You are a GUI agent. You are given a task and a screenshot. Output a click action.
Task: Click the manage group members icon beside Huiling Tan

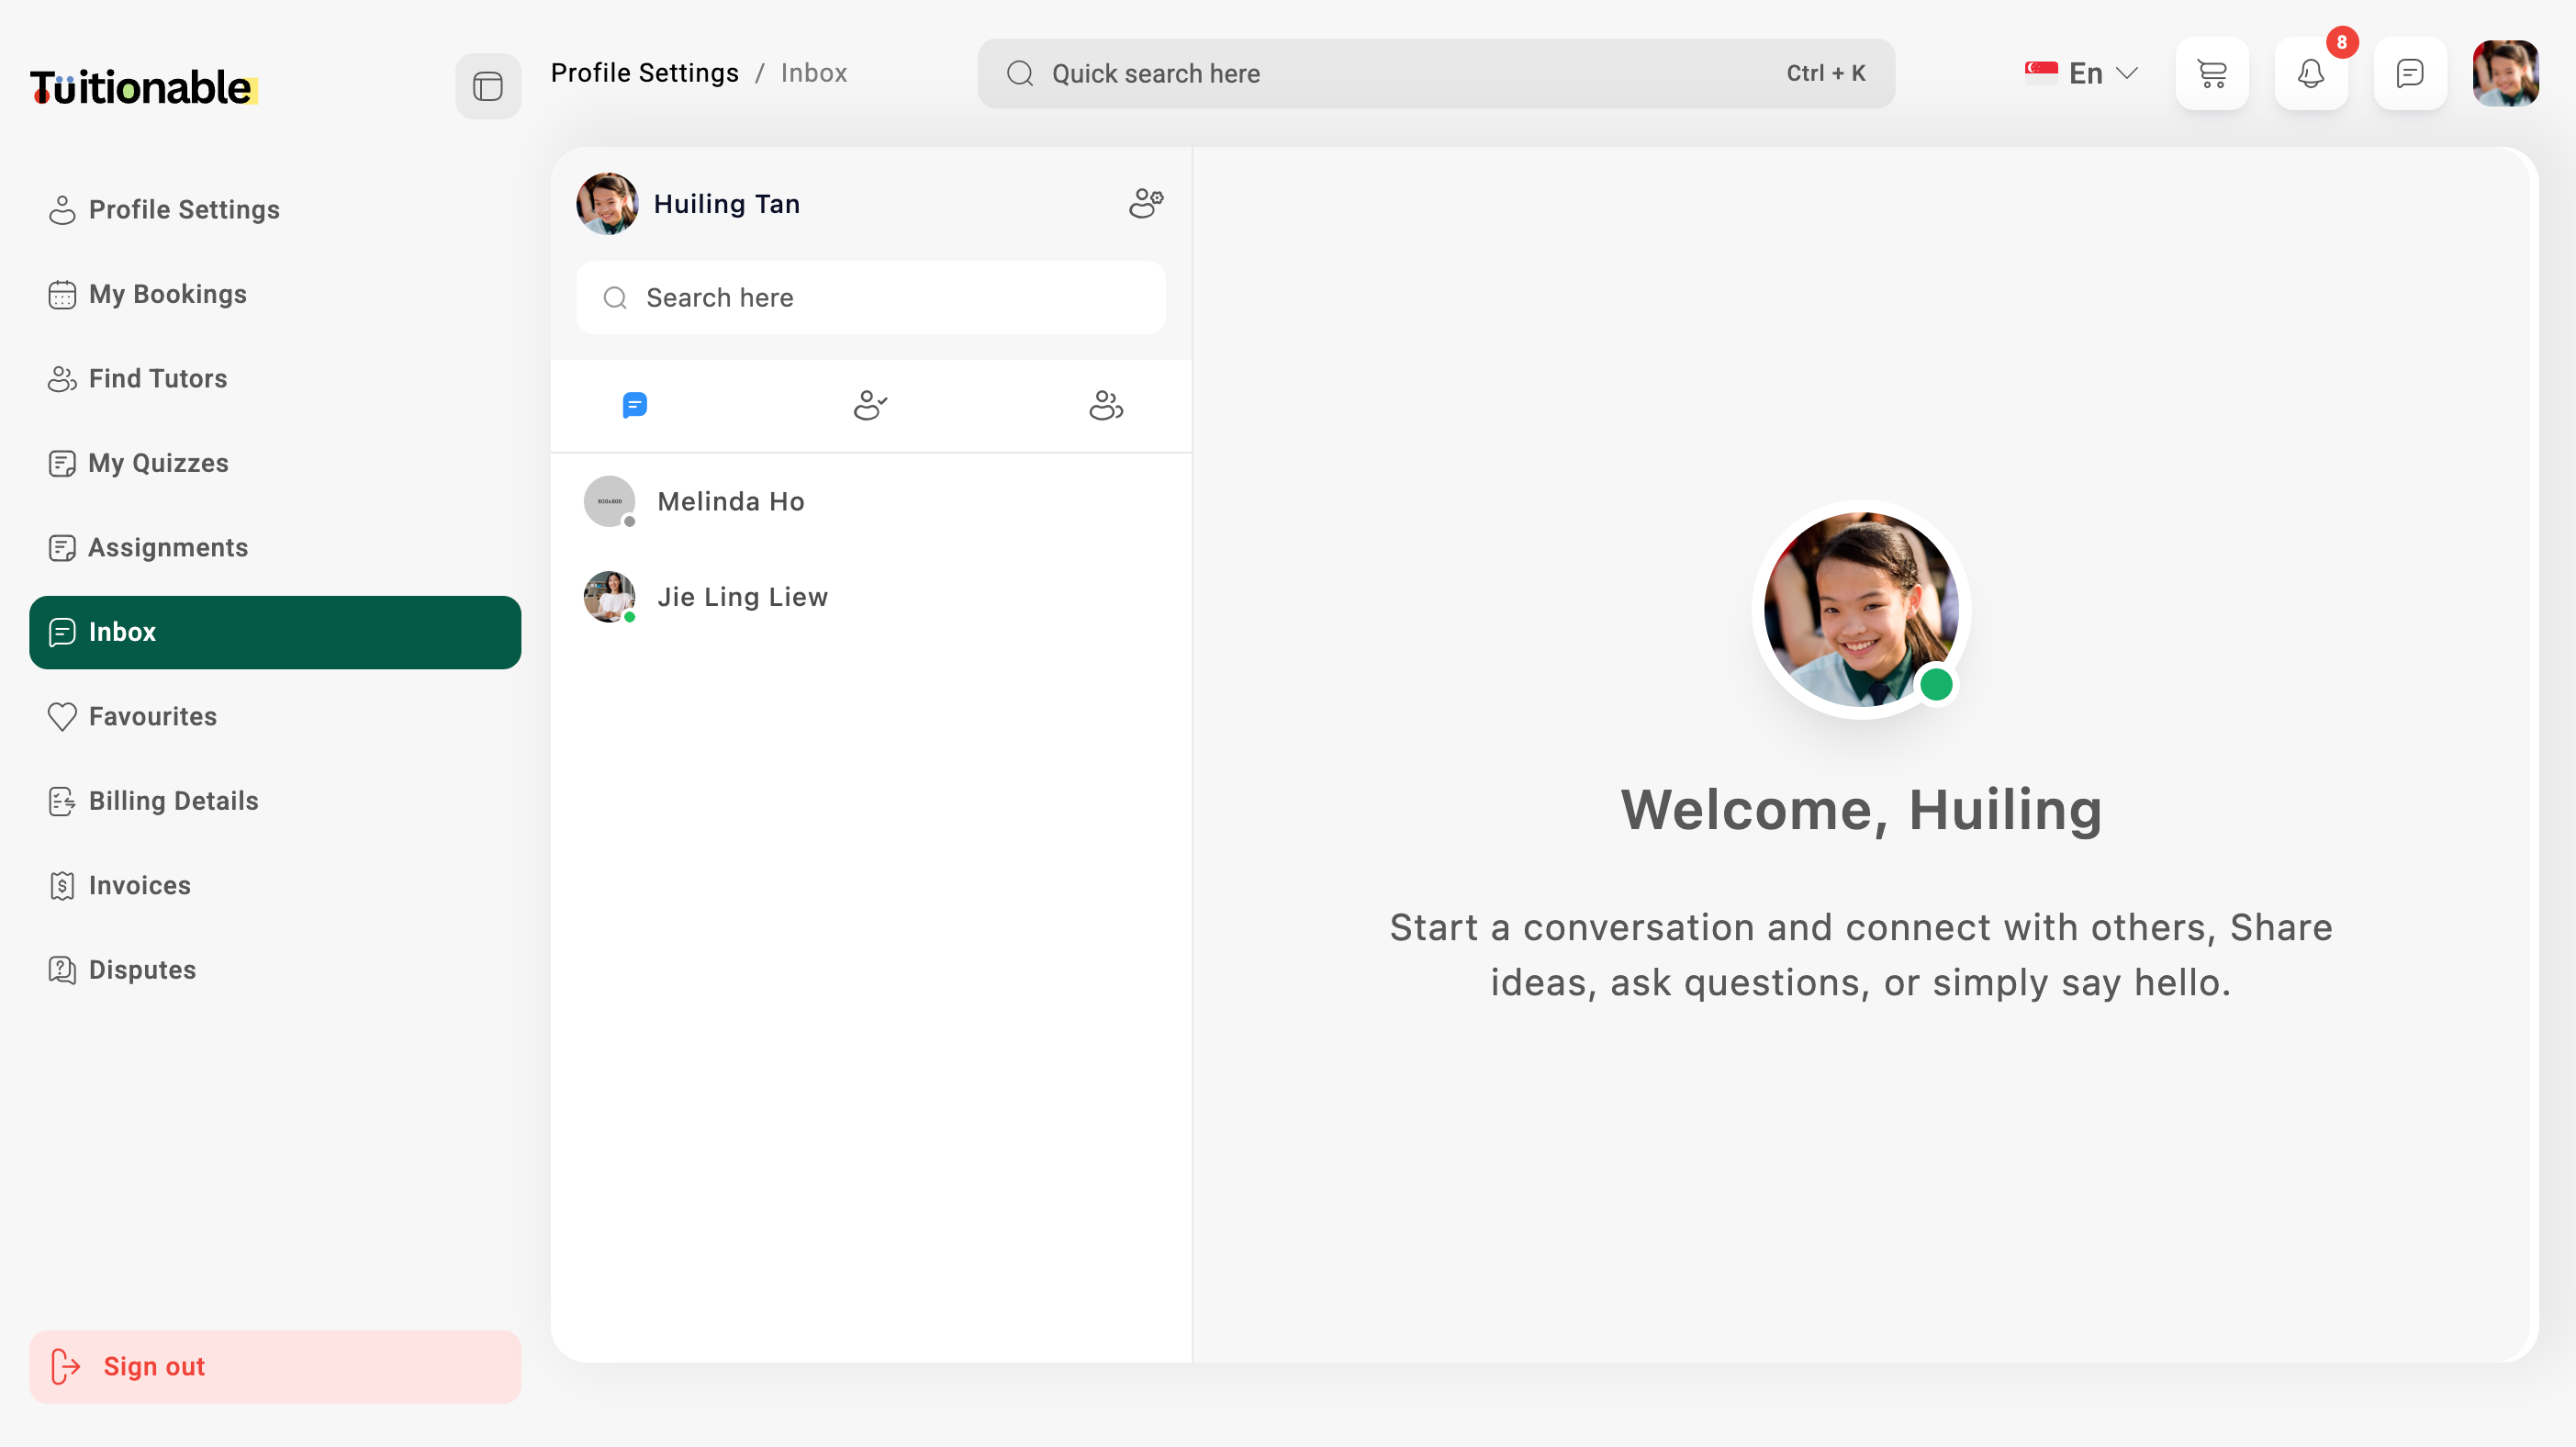point(1146,203)
